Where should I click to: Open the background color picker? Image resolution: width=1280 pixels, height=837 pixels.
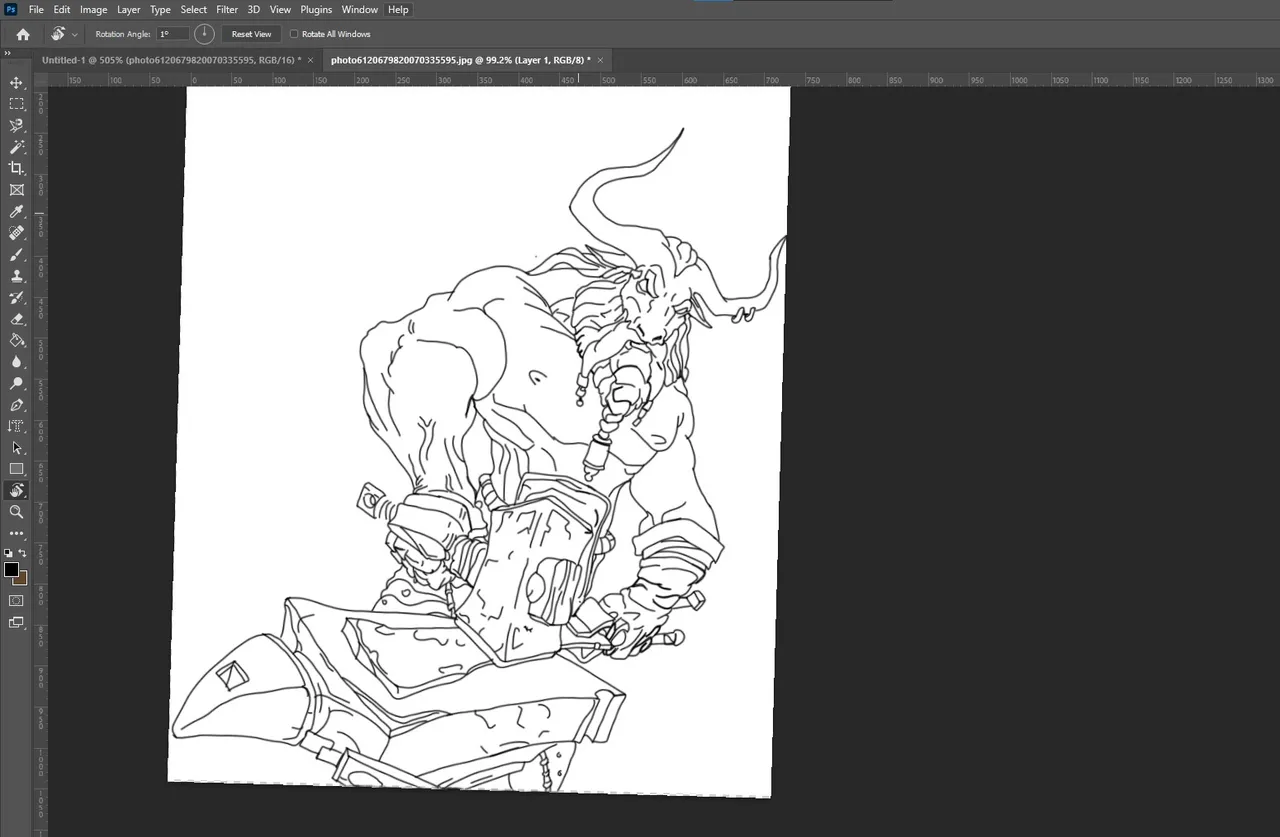tap(23, 579)
